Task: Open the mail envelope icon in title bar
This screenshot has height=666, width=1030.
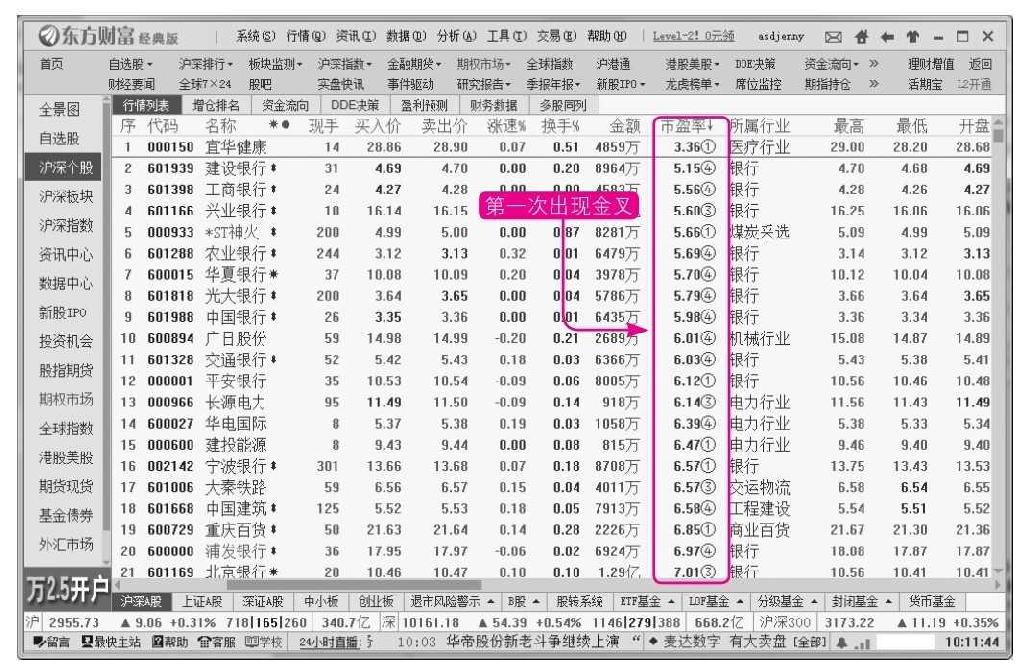Action: pos(833,37)
